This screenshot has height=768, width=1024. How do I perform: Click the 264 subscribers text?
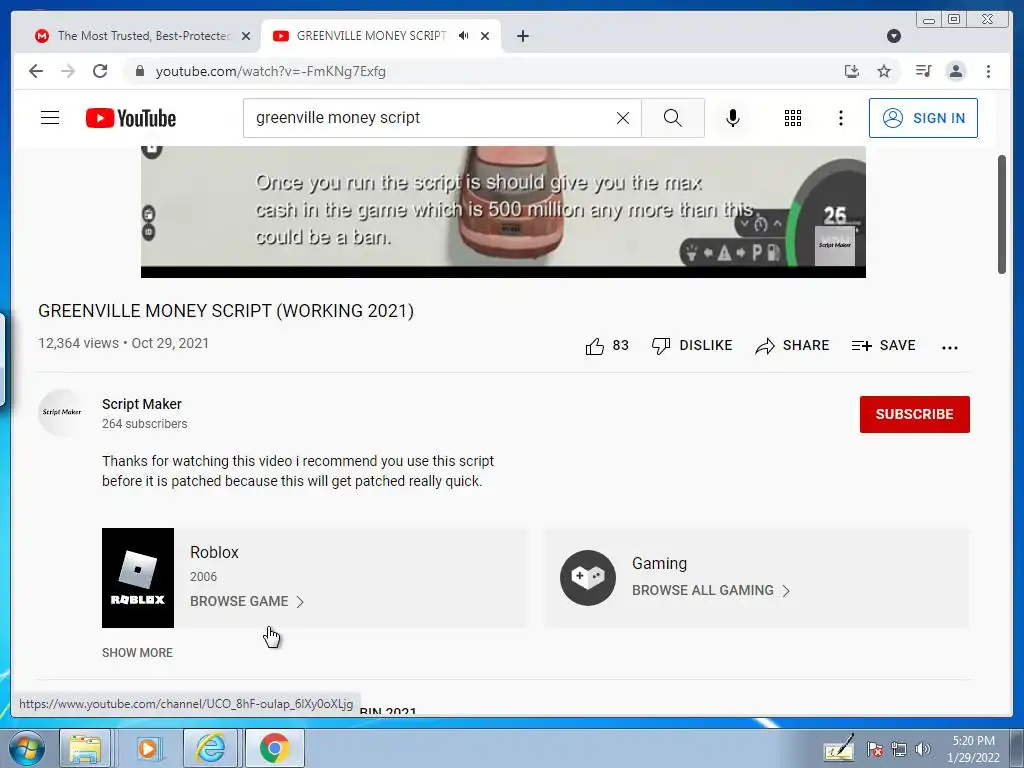(x=144, y=424)
